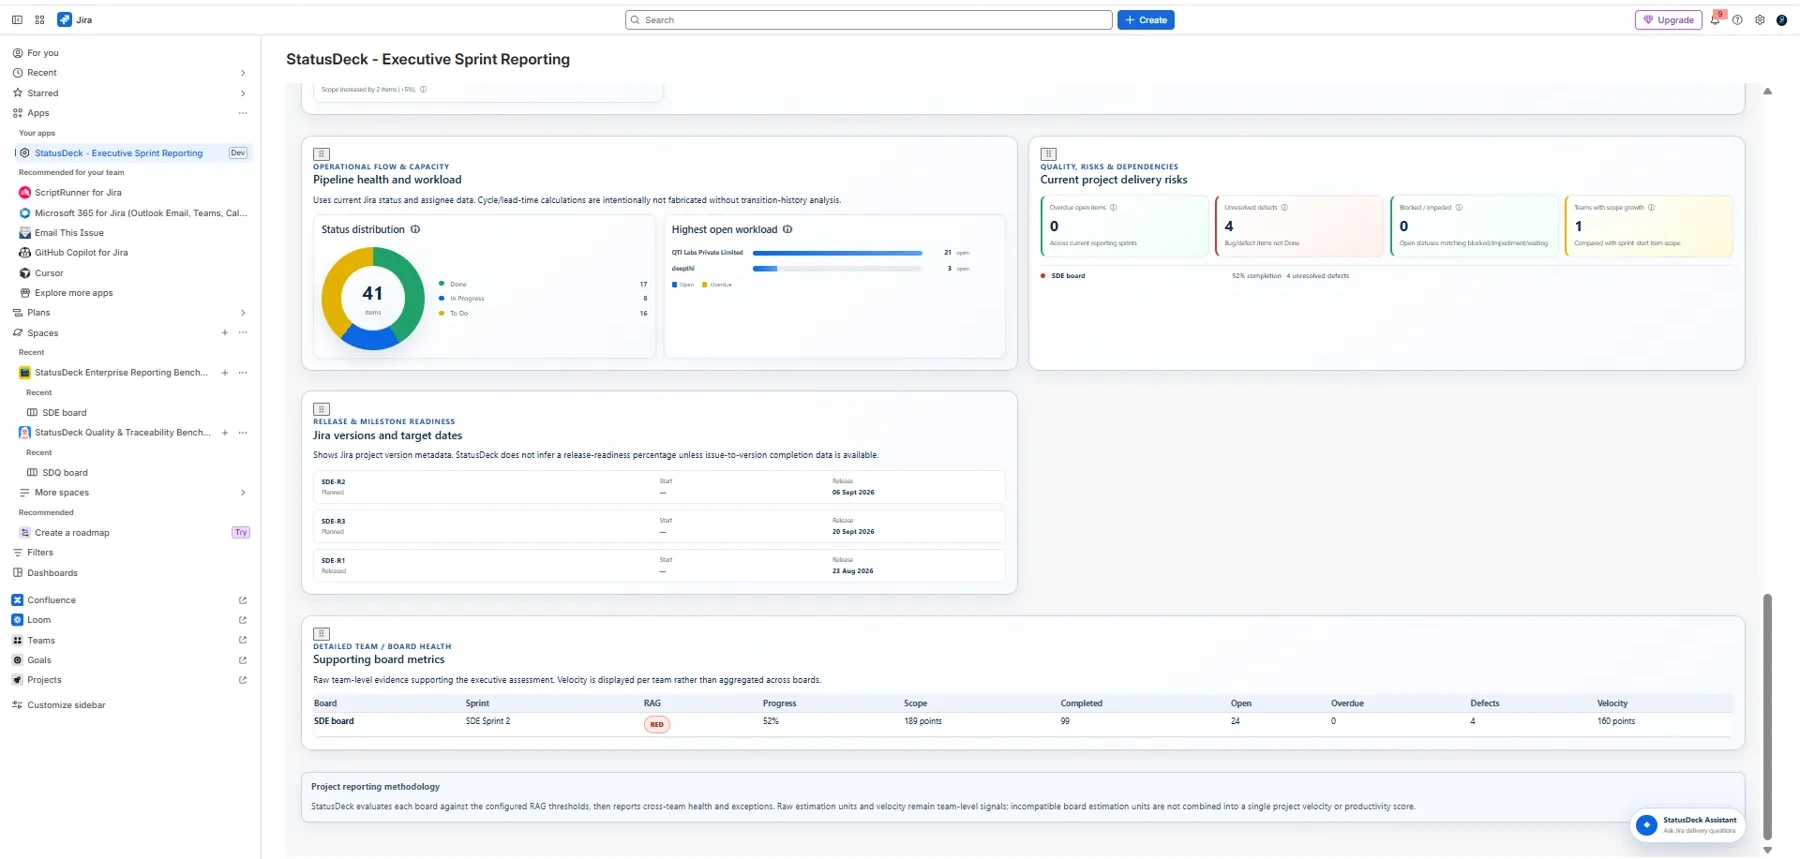Open the notifications bell
The image size is (1800, 859).
click(1716, 20)
